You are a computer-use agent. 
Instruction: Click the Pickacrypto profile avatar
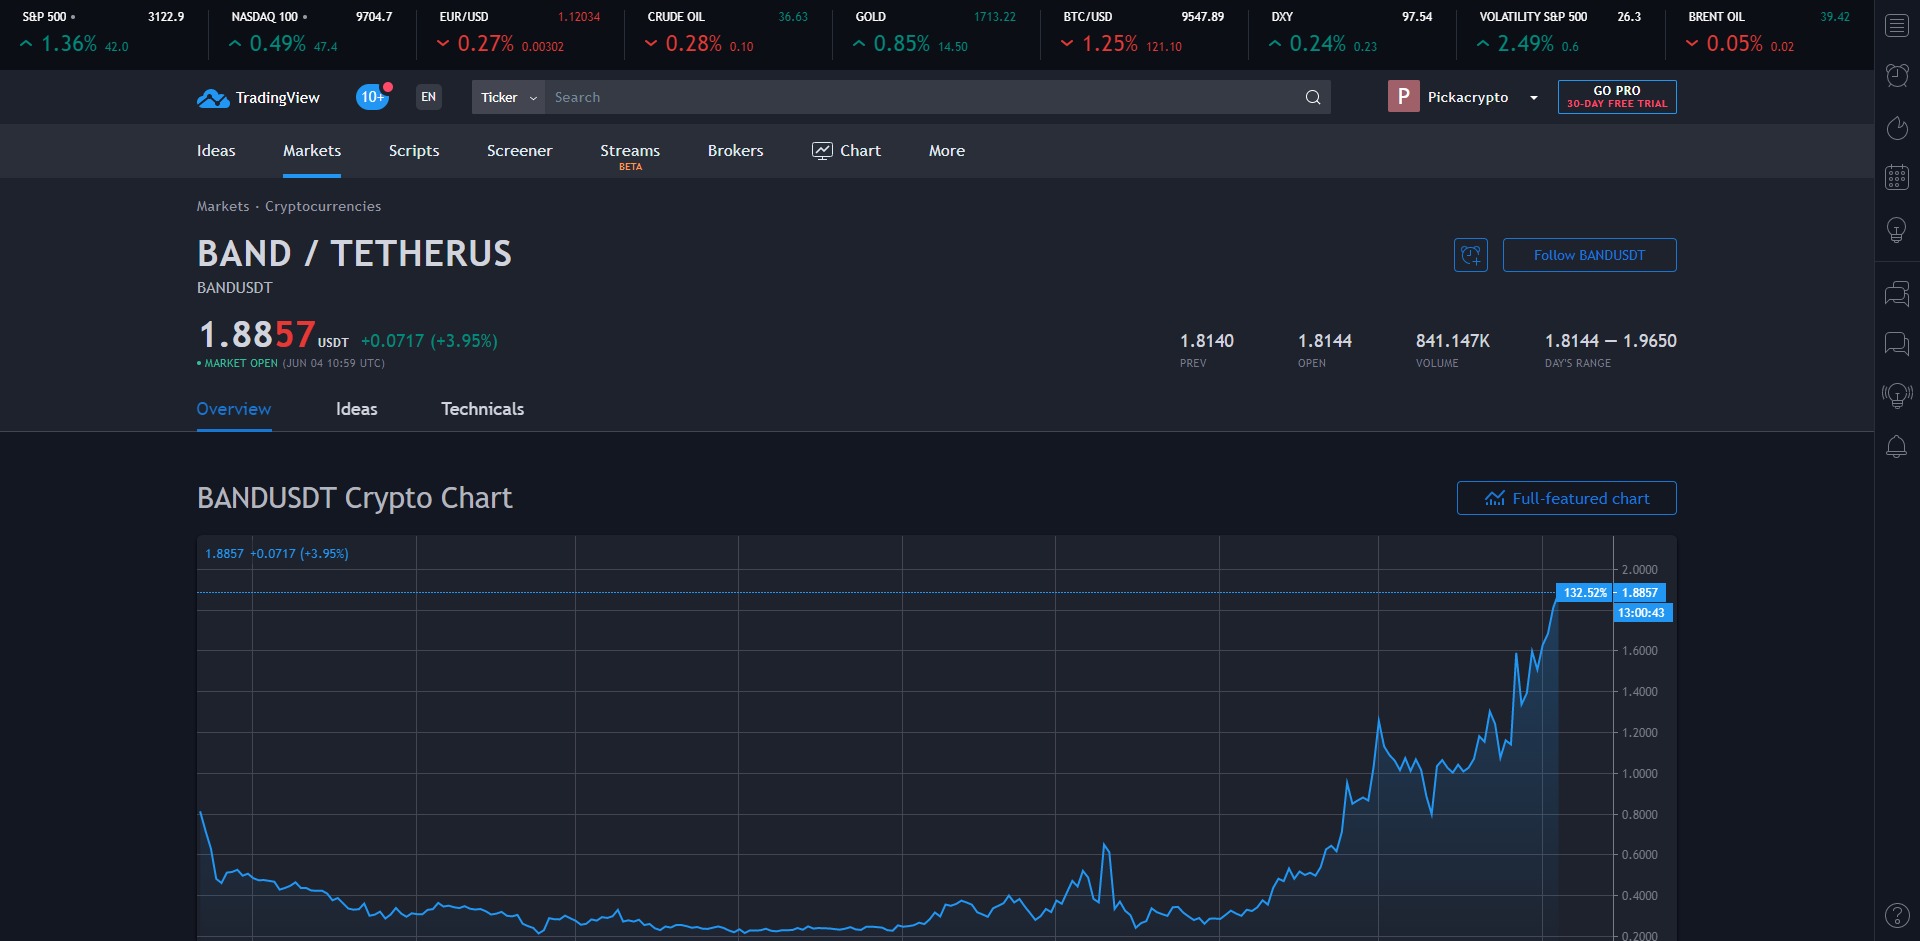click(x=1404, y=96)
